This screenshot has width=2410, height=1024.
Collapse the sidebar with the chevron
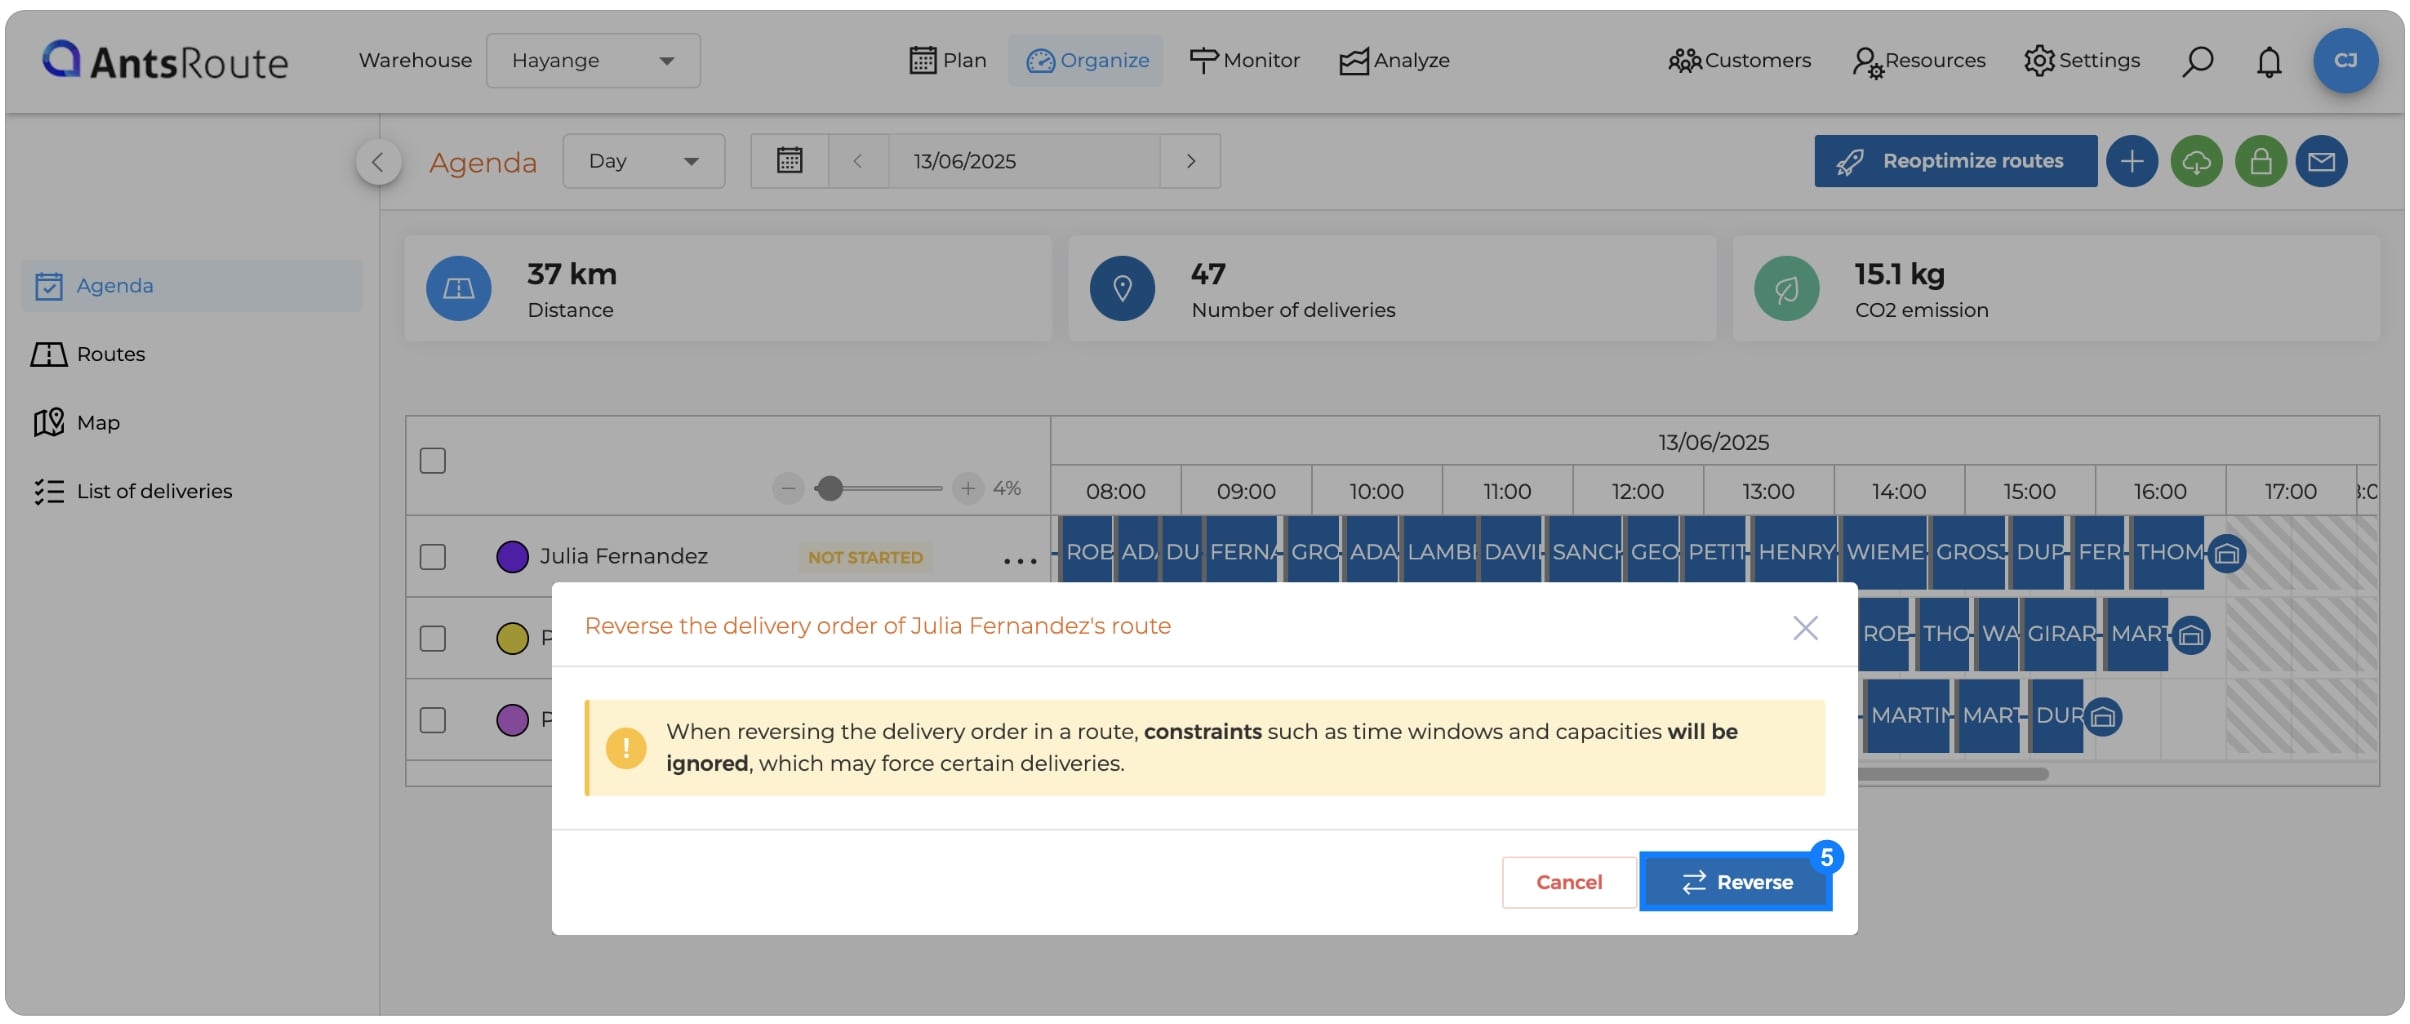(x=378, y=161)
